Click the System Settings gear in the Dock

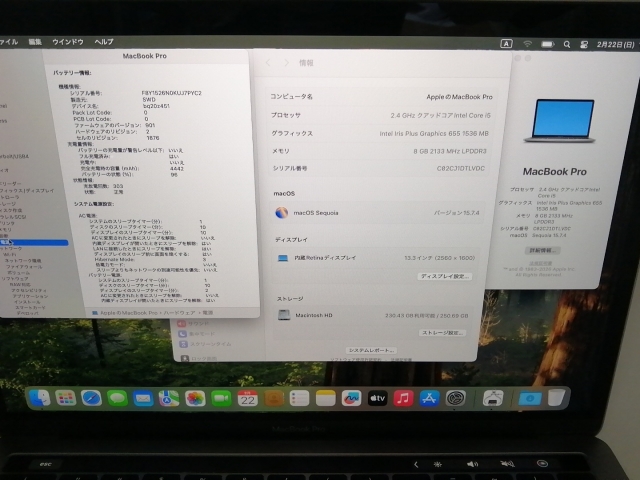coord(456,398)
